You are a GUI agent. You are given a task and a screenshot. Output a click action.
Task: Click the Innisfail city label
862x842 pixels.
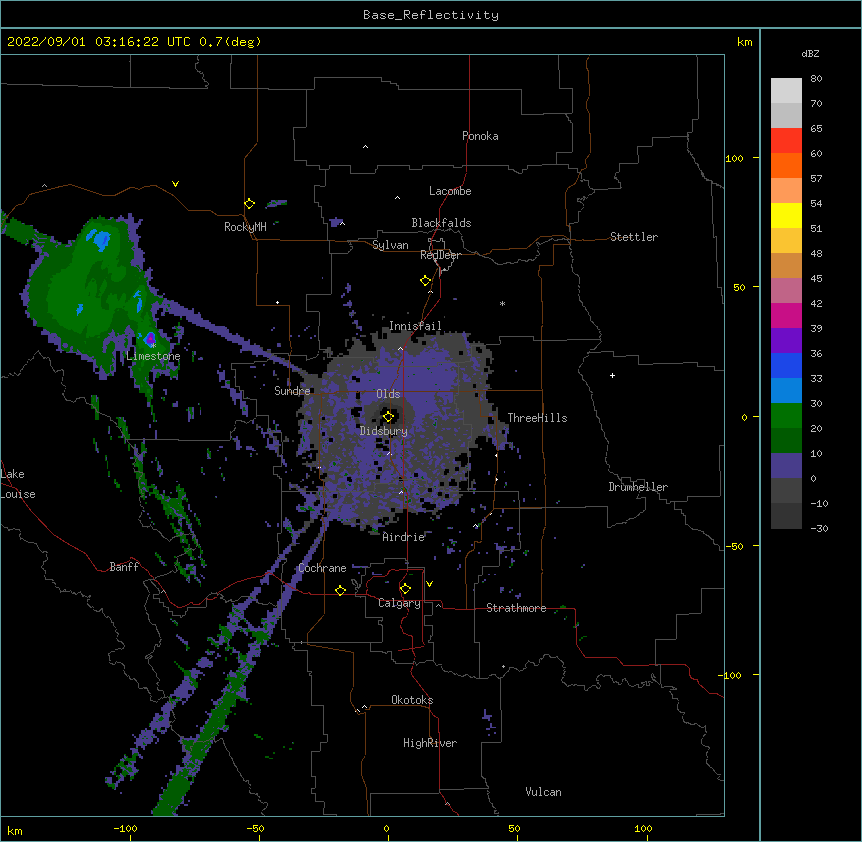pos(415,326)
